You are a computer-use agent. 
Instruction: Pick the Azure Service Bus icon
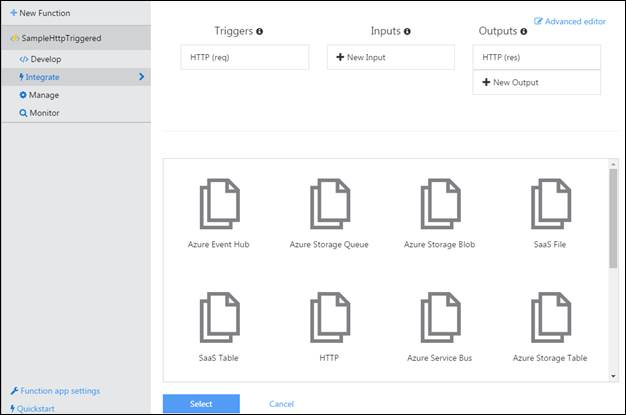tap(439, 317)
